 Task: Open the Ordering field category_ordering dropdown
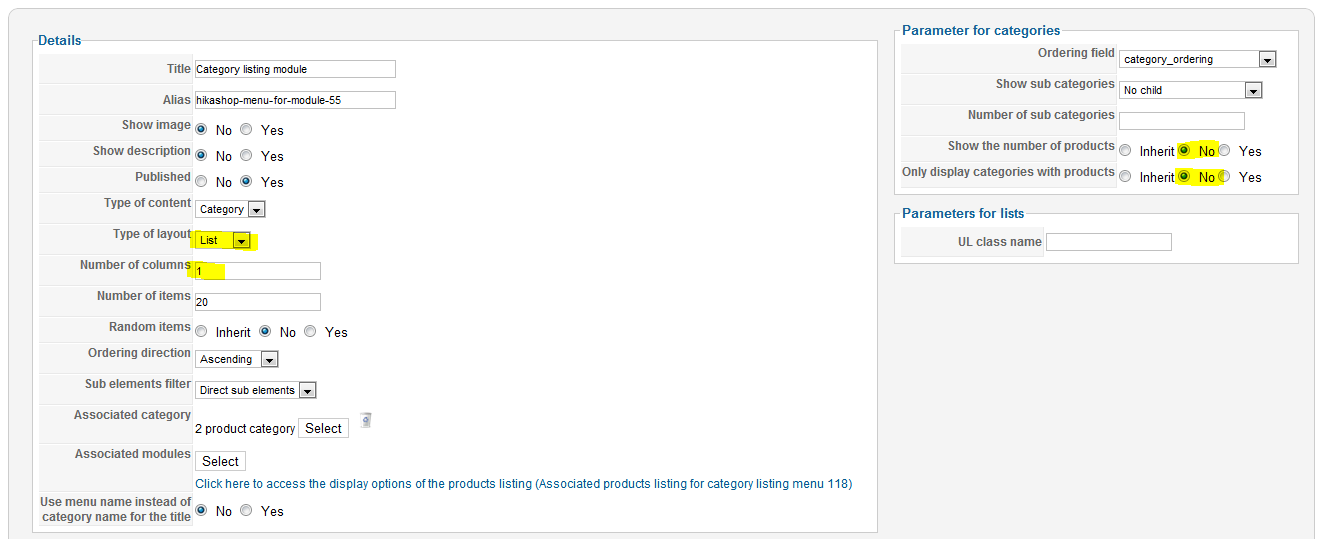point(1198,59)
